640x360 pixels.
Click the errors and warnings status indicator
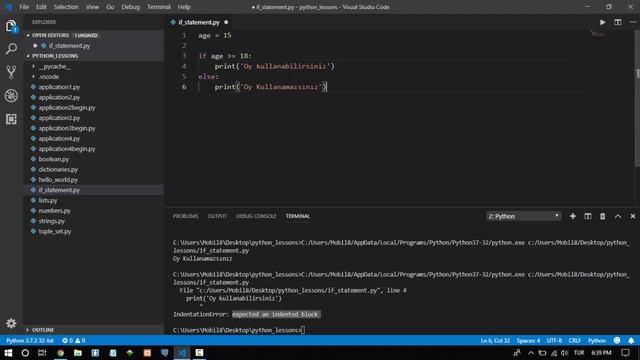tap(74, 340)
